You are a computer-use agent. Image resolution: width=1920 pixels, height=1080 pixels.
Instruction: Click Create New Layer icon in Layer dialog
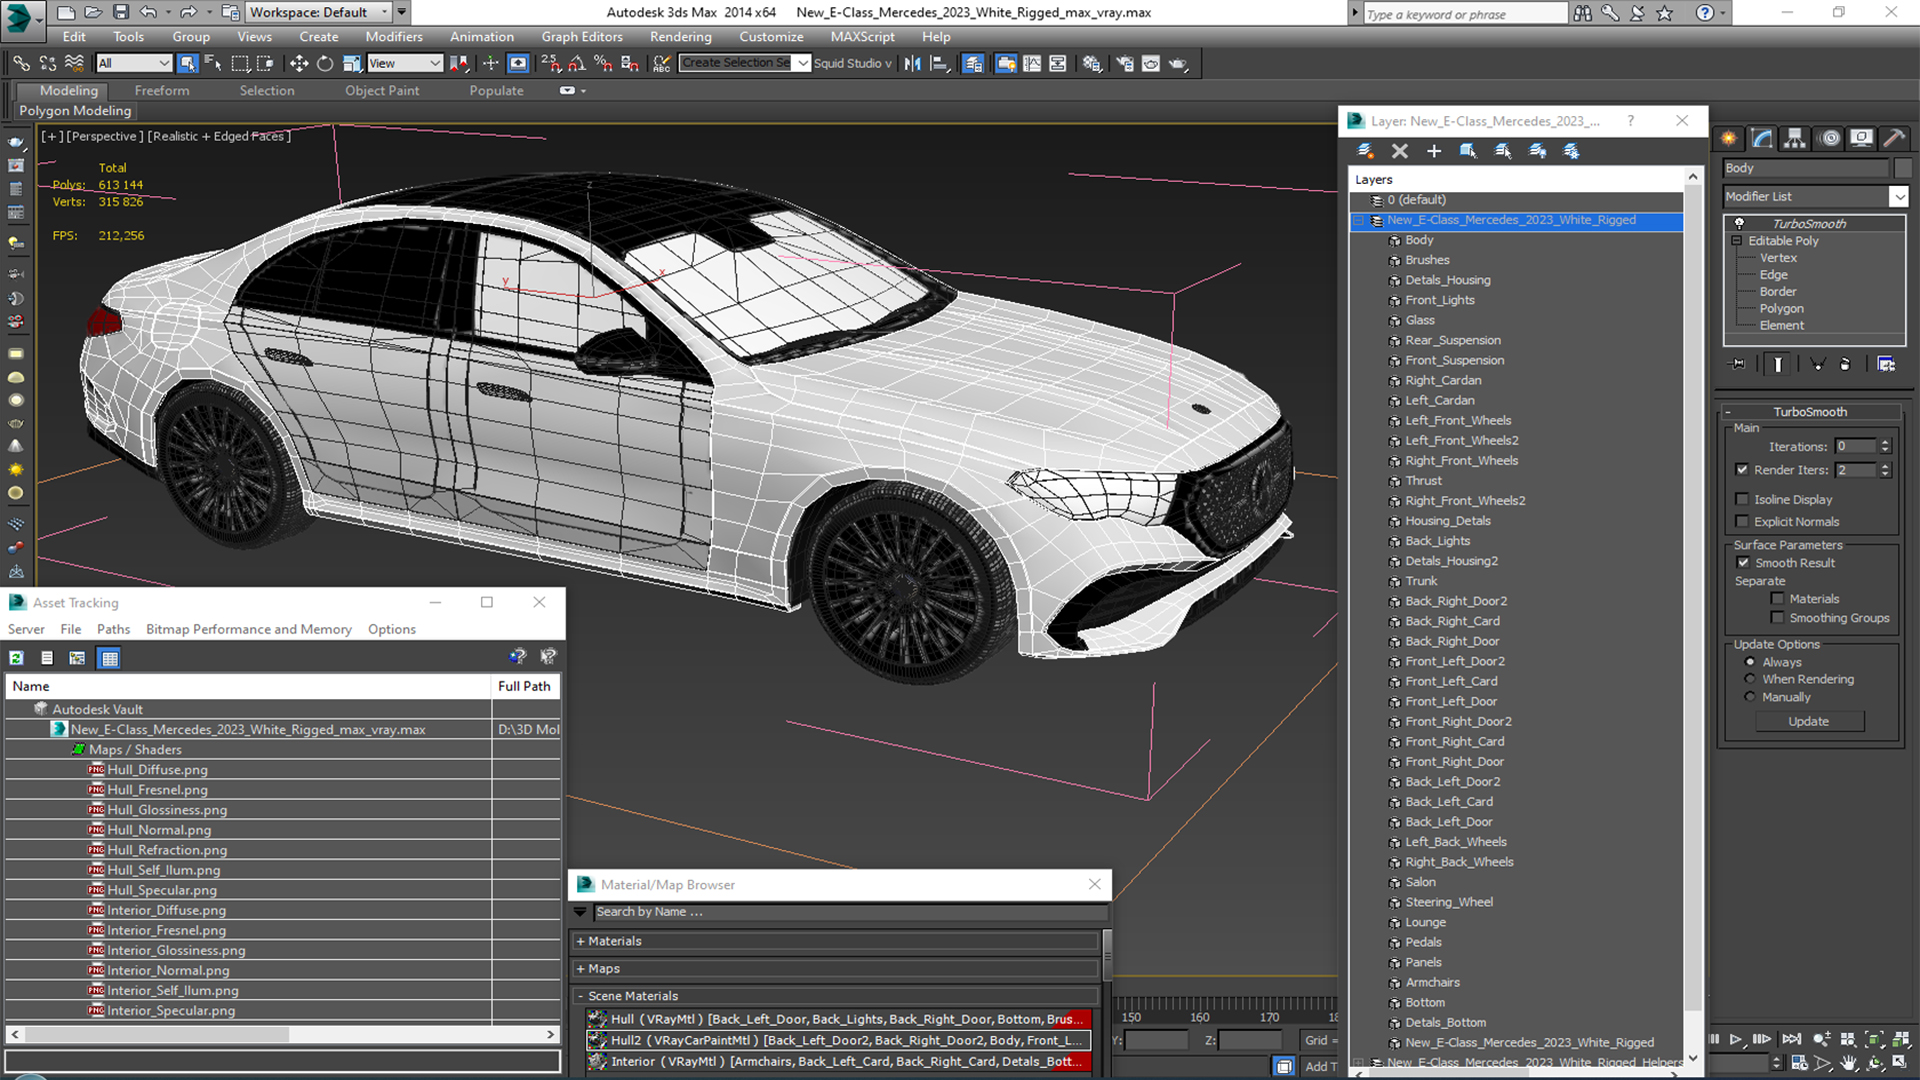[x=1365, y=151]
